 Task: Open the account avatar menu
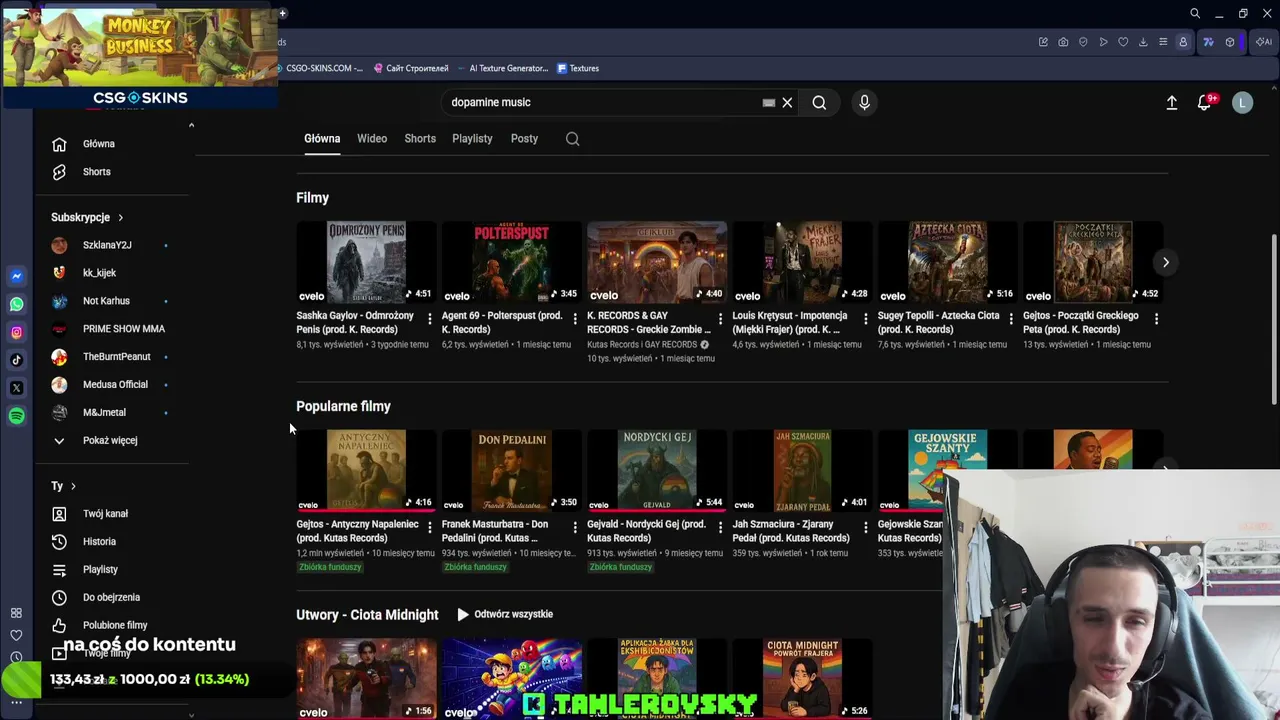(1243, 102)
